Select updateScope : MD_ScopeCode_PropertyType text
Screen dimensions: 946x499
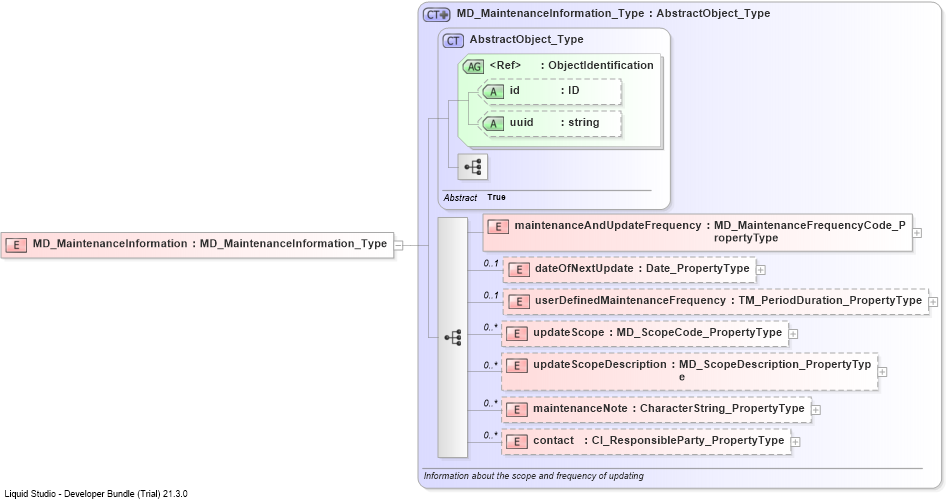(658, 332)
